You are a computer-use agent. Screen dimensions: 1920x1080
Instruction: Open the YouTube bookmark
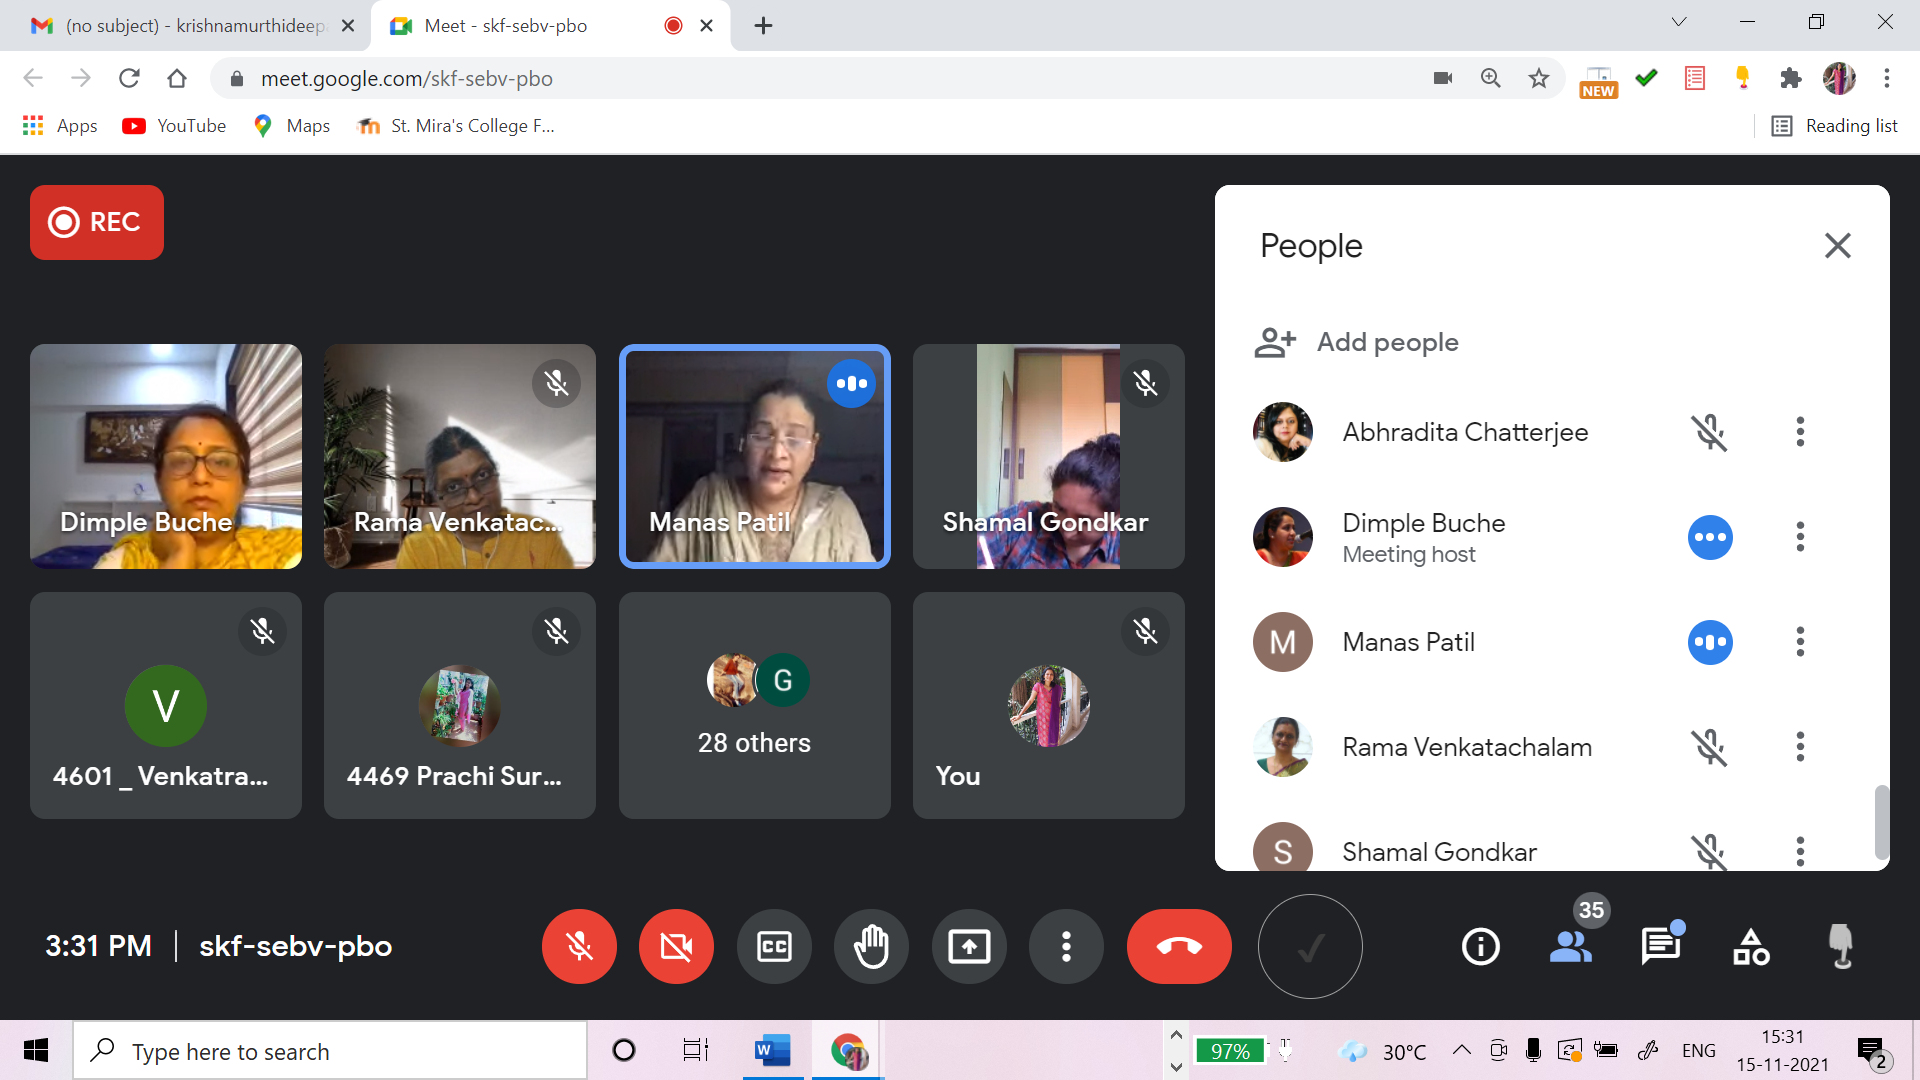[x=175, y=126]
